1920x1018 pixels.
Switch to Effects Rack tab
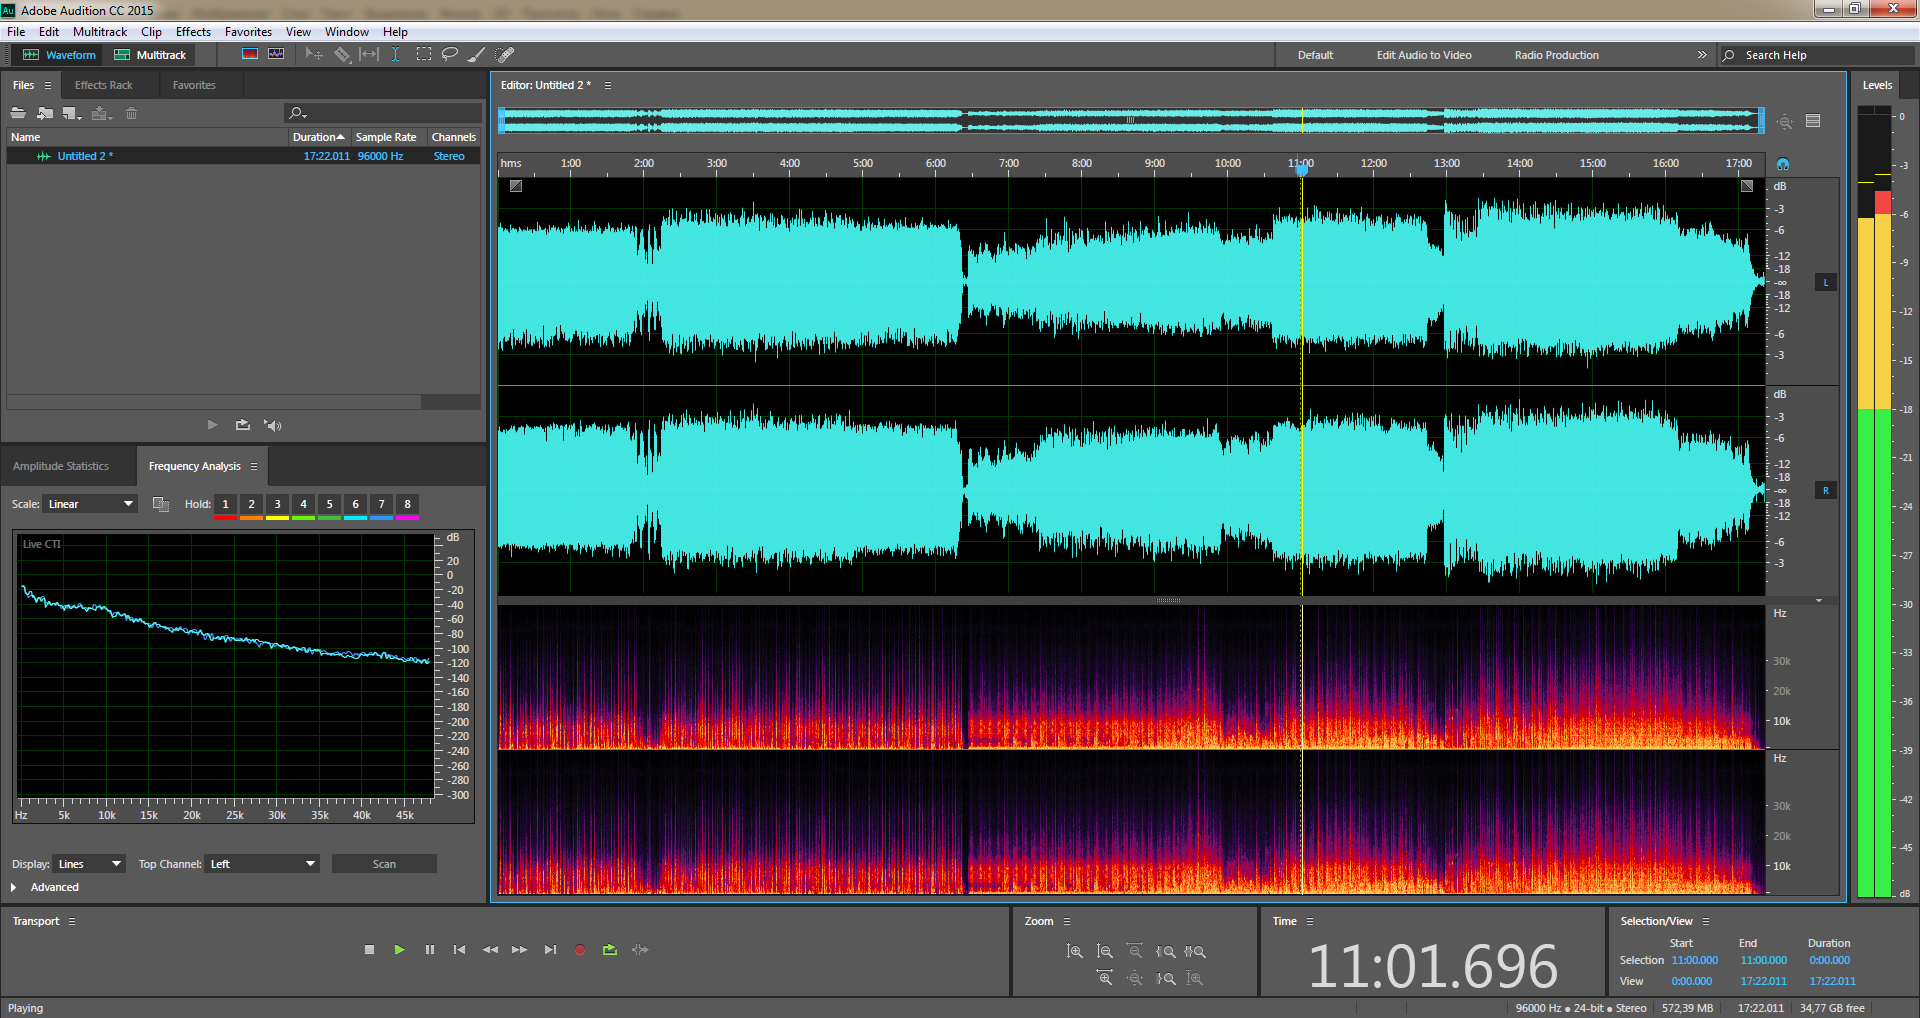[103, 85]
